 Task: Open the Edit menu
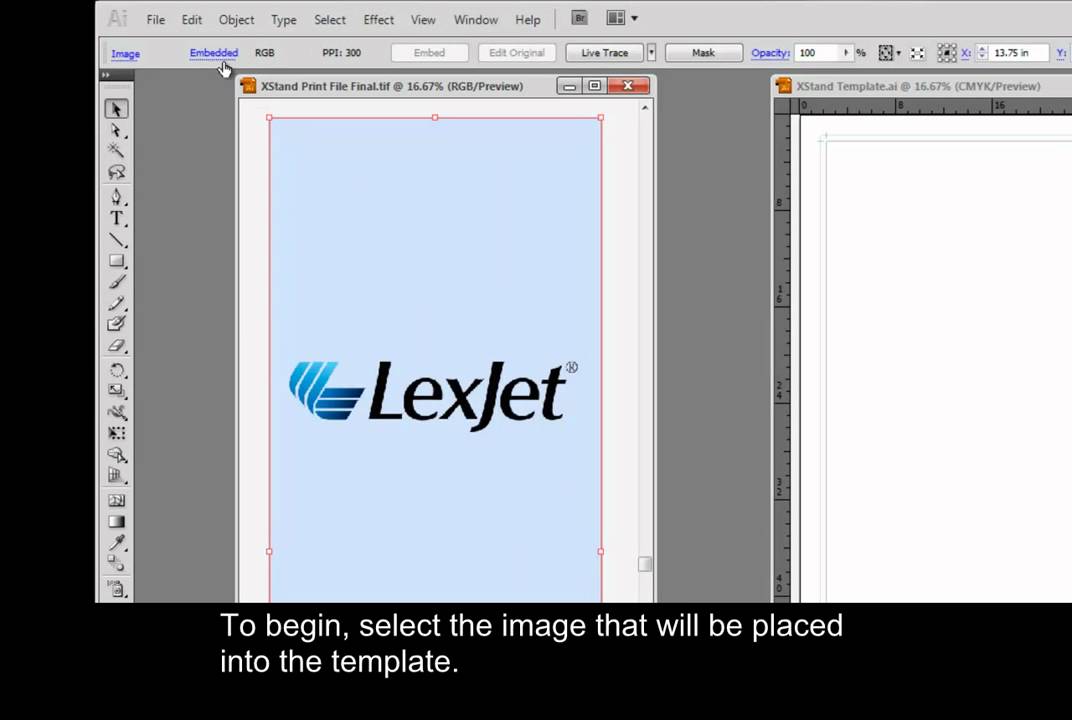point(191,20)
